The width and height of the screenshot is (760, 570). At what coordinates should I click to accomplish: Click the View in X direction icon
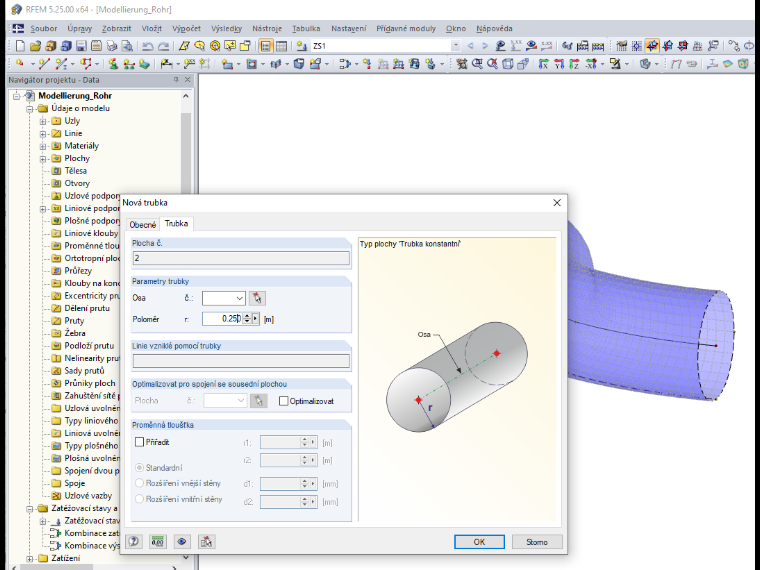pyautogui.click(x=543, y=63)
